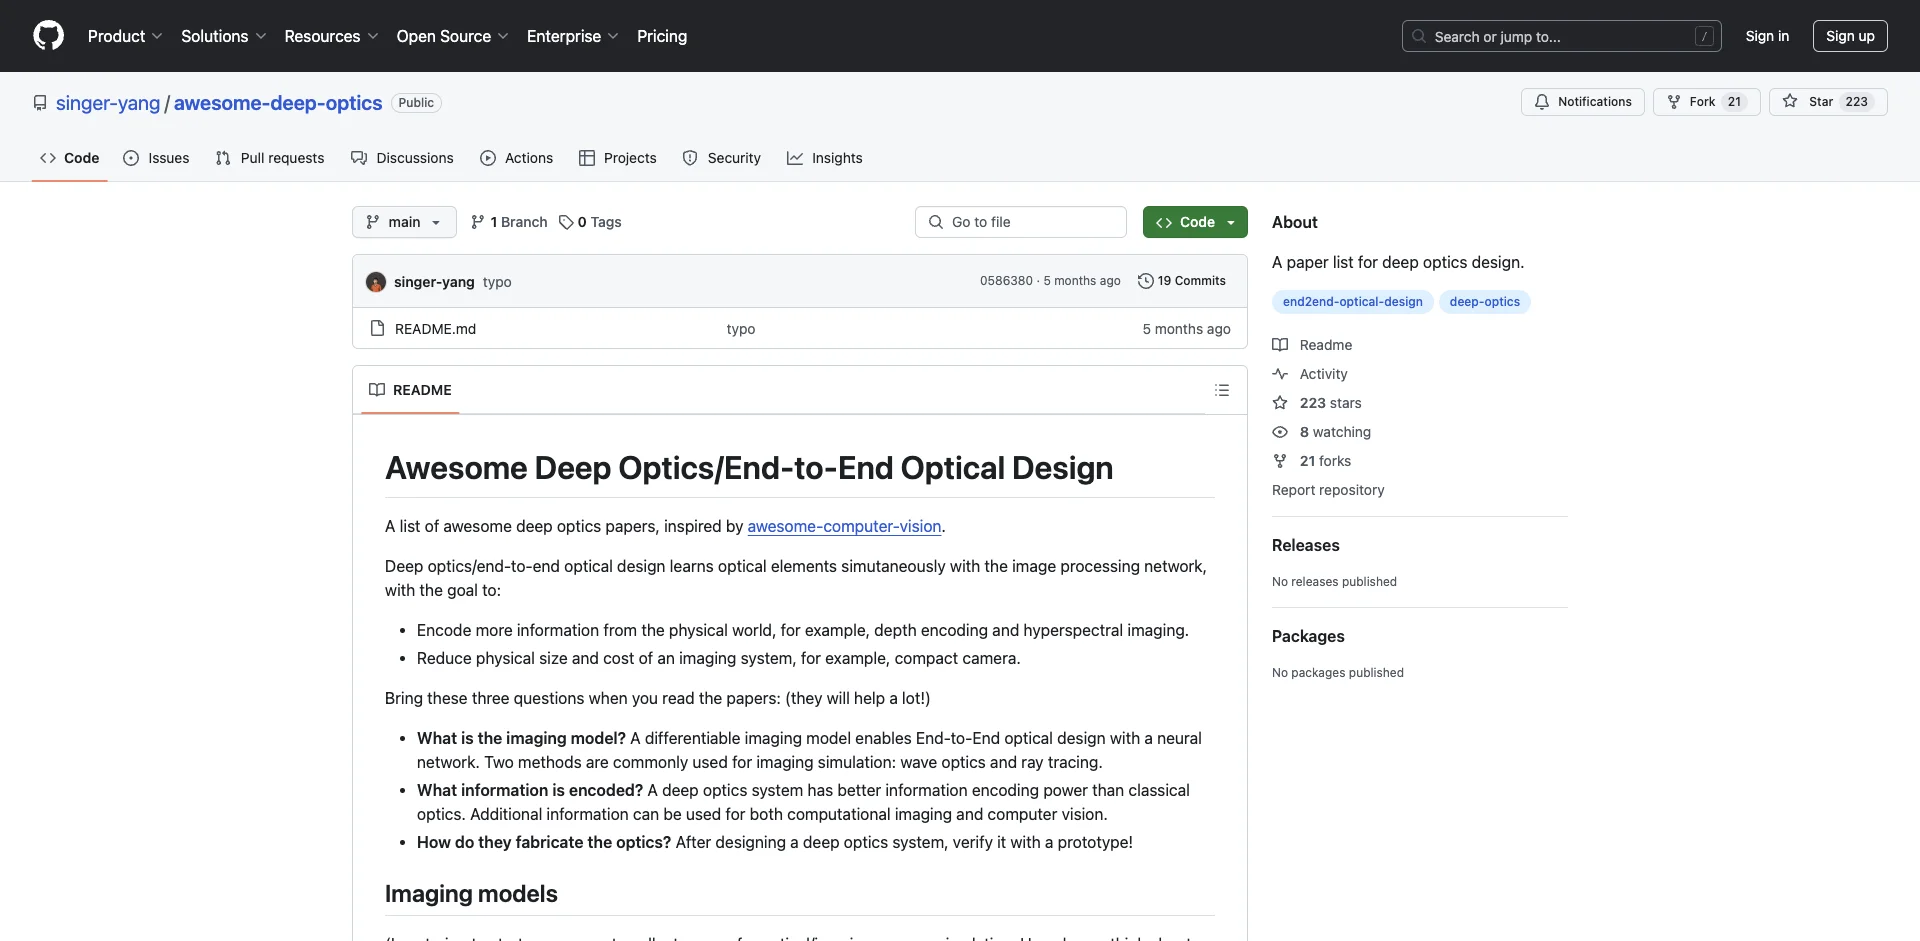
Task: Open the green Code dropdown button
Action: coord(1195,222)
